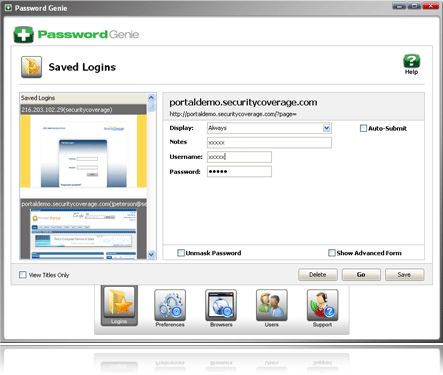Minimize the Password Genie window
Viewport: 443px width, 375px height.
pyautogui.click(x=399, y=6)
